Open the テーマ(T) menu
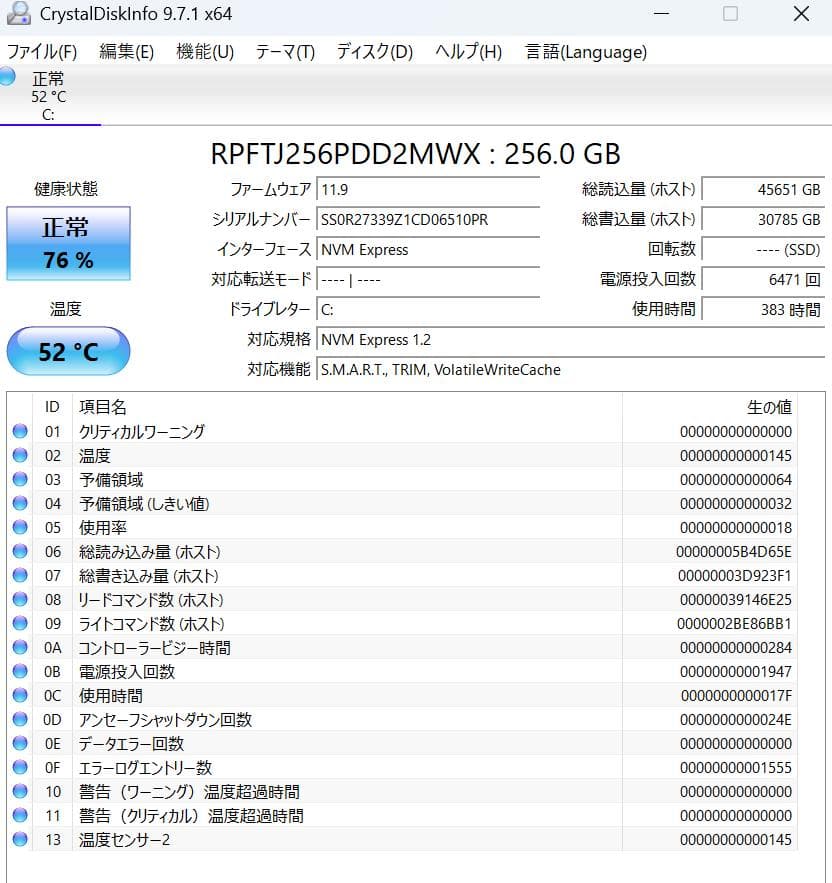The width and height of the screenshot is (832, 883). coord(285,52)
